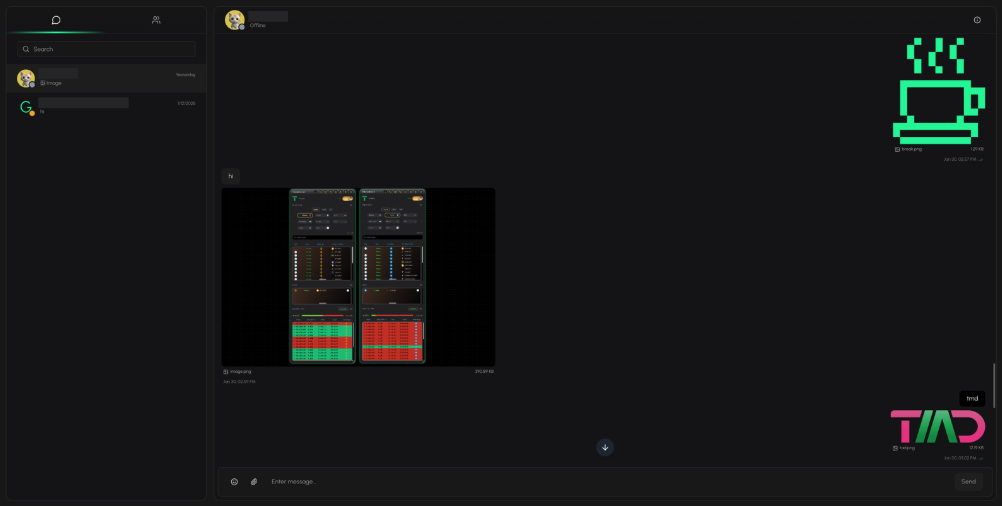1002x506 pixels.
Task: Open the emoji picker
Action: 235,482
